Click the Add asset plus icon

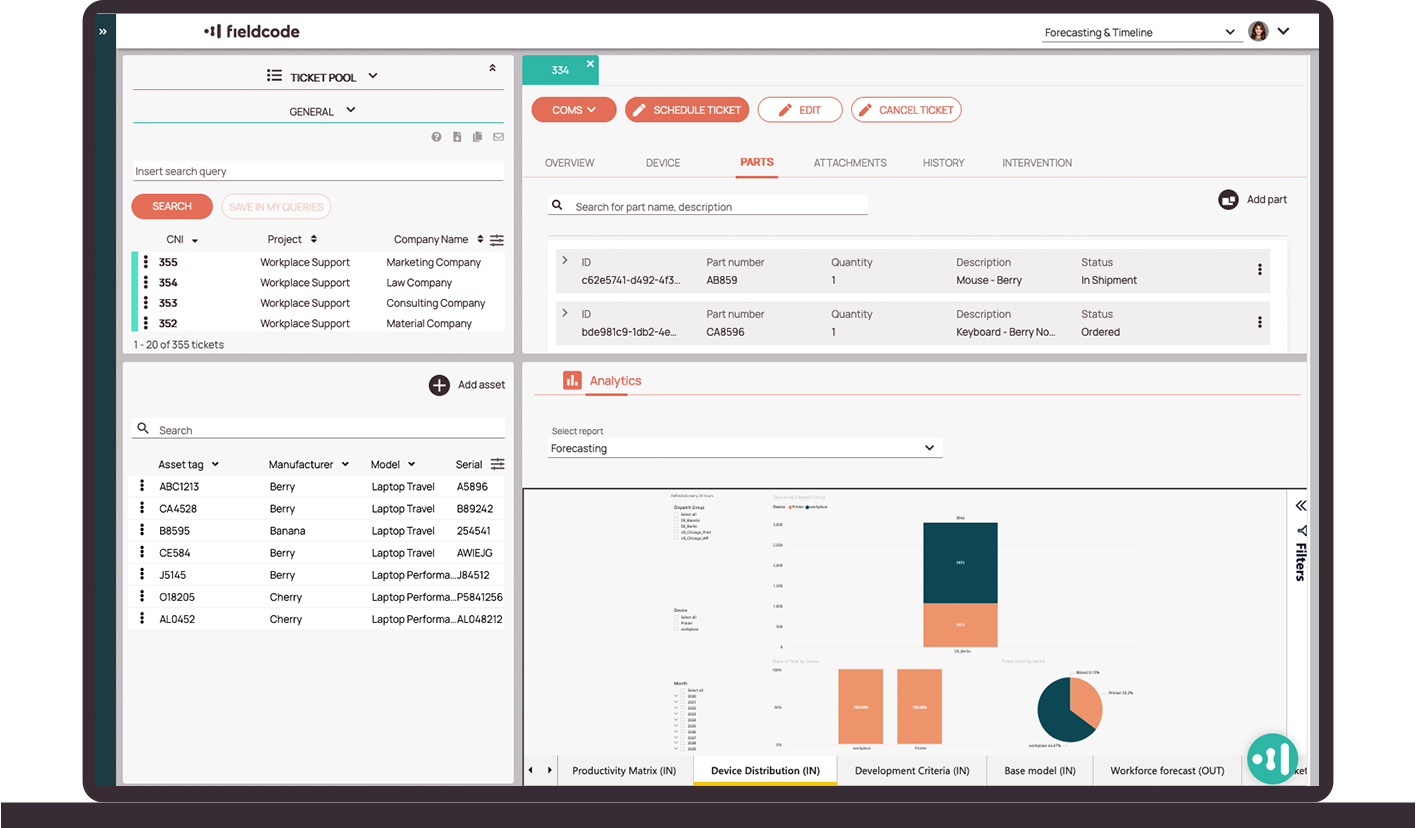tap(439, 385)
